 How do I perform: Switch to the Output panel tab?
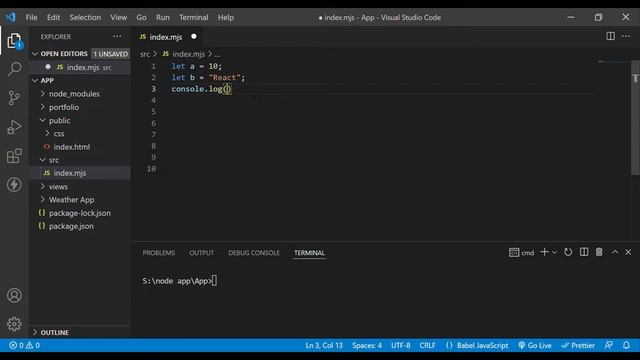pyautogui.click(x=201, y=253)
